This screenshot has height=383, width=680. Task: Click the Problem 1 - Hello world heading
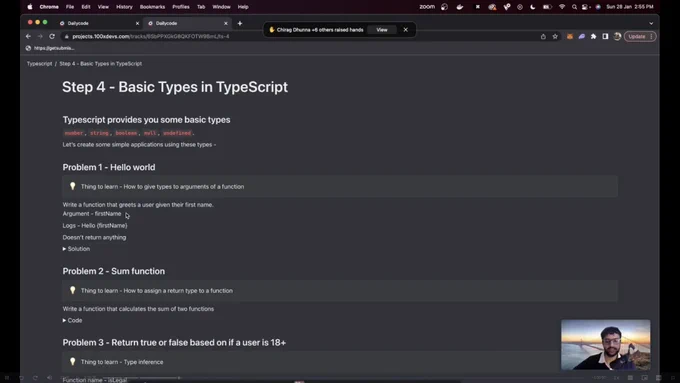(x=109, y=167)
